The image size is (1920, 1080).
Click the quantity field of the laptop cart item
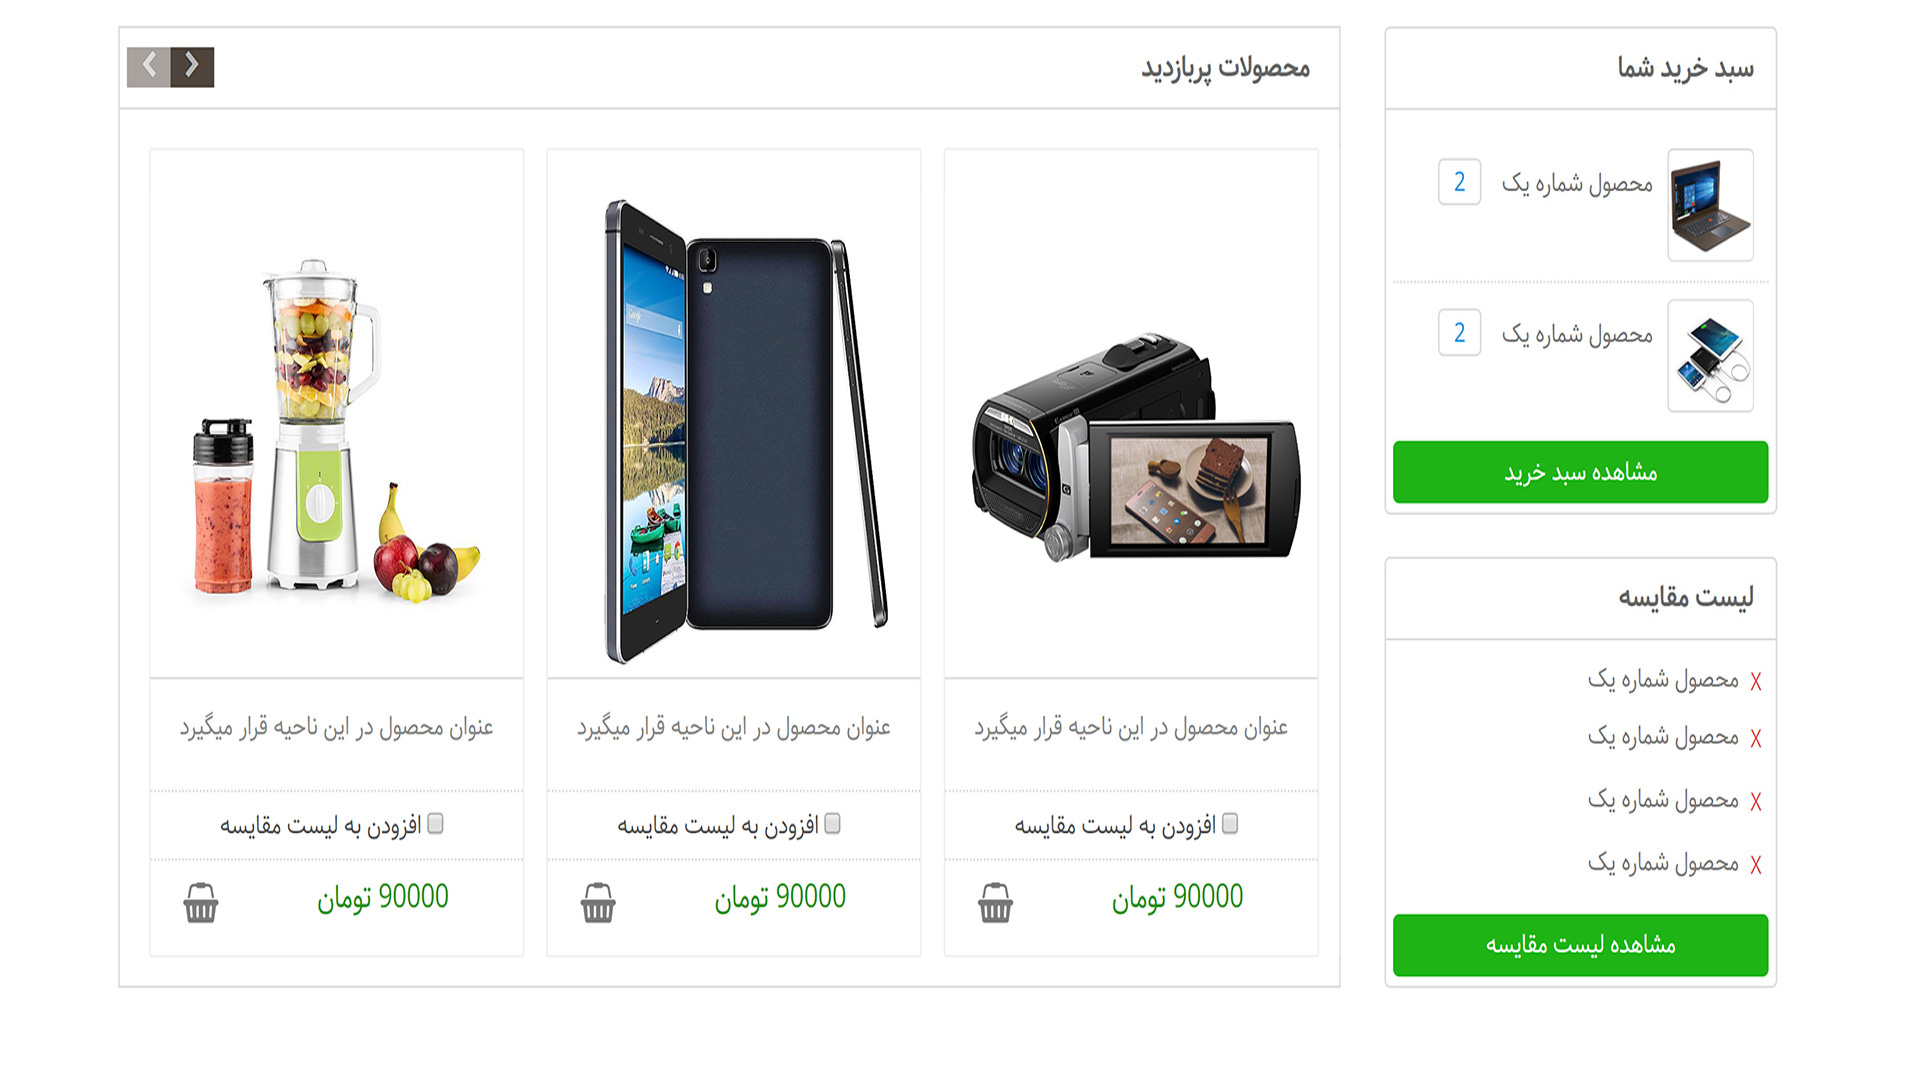click(1459, 182)
